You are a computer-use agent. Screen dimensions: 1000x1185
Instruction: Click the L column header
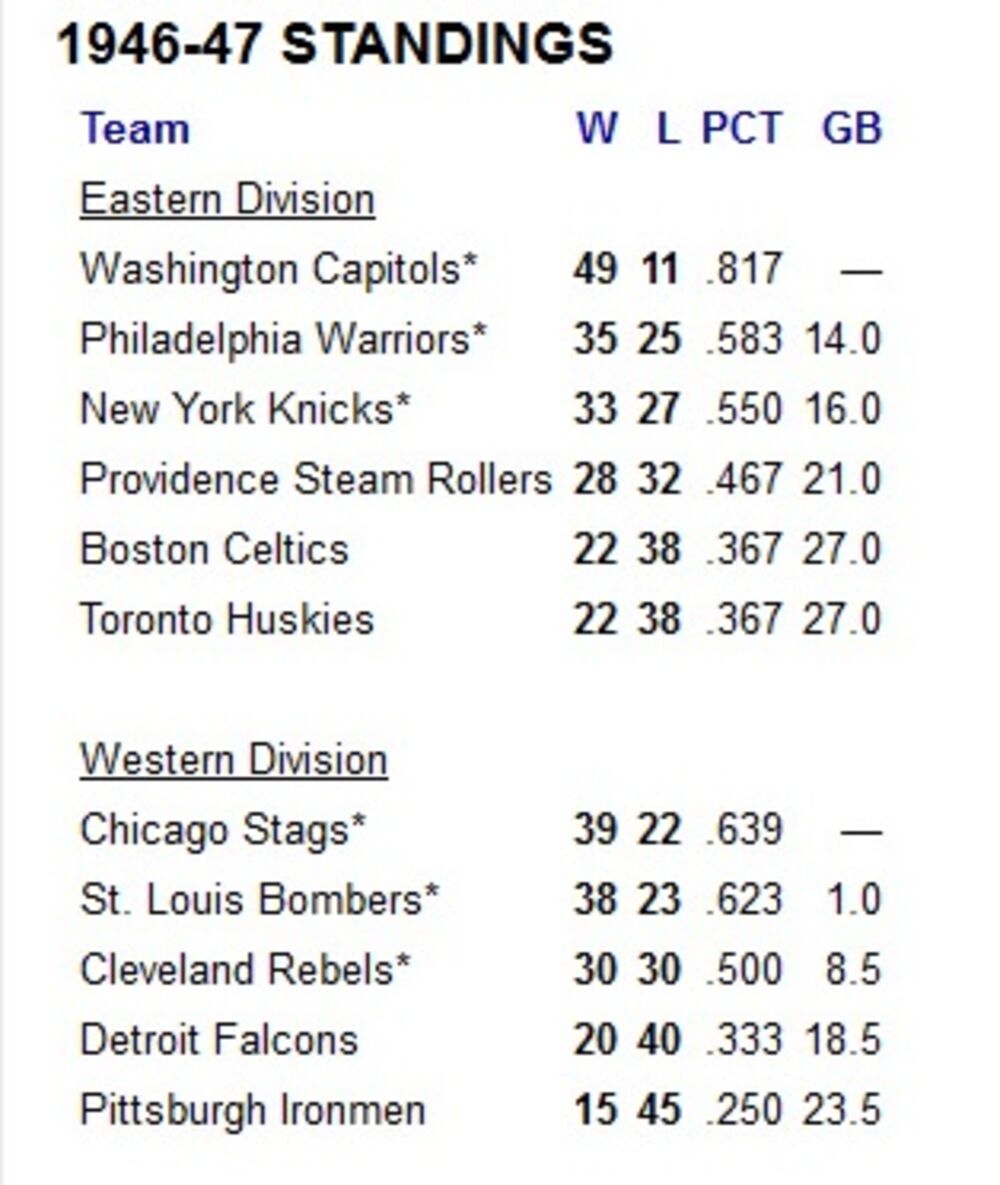[x=667, y=129]
